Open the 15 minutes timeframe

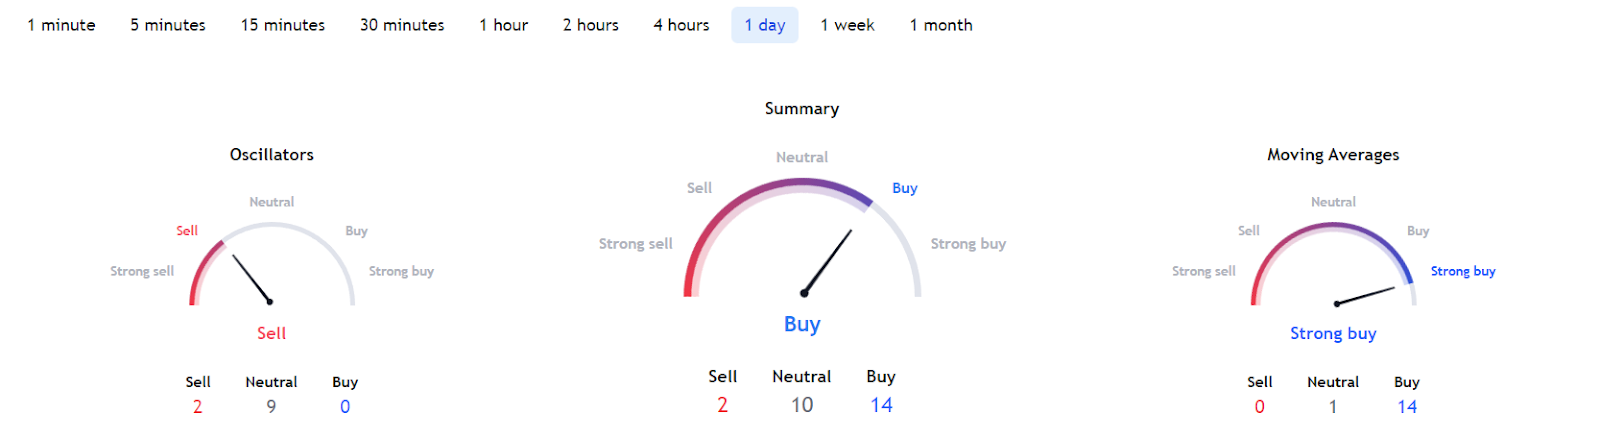click(282, 25)
